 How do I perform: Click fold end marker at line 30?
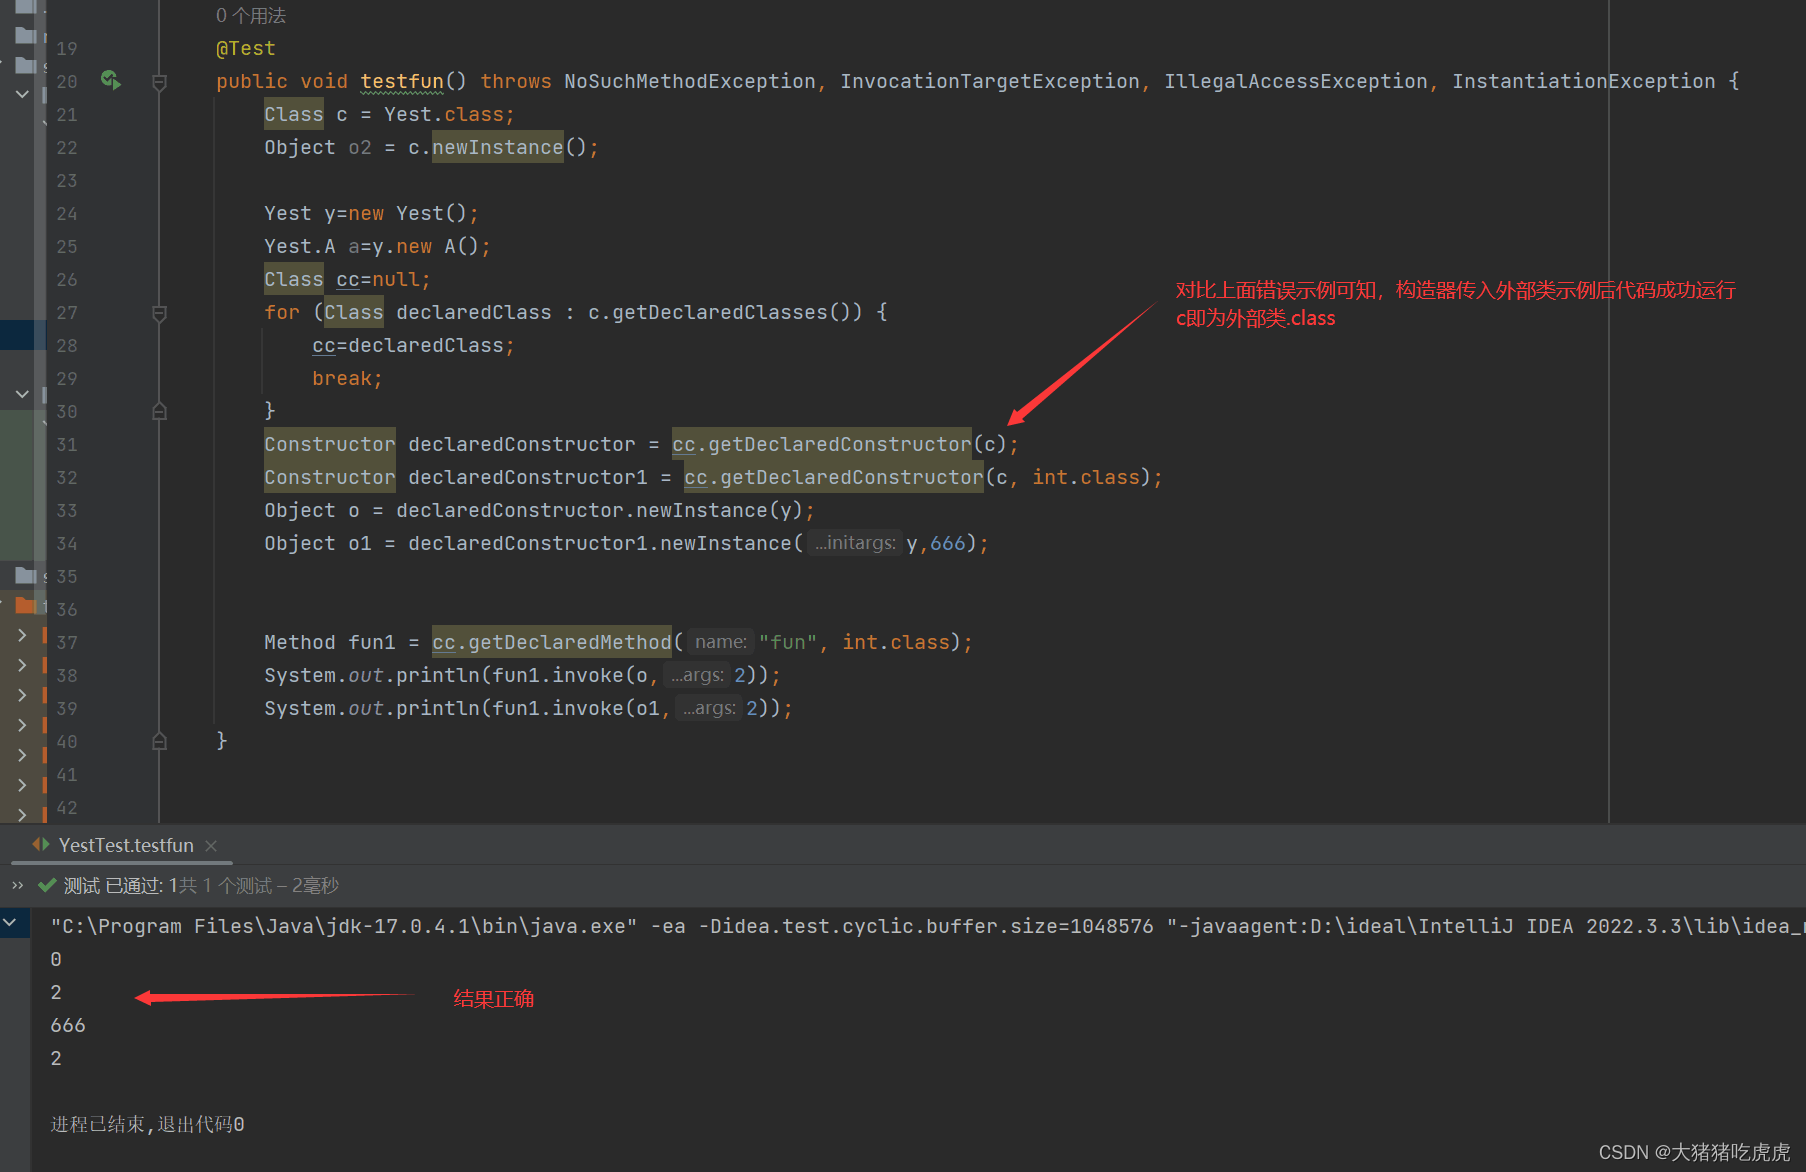pyautogui.click(x=159, y=411)
